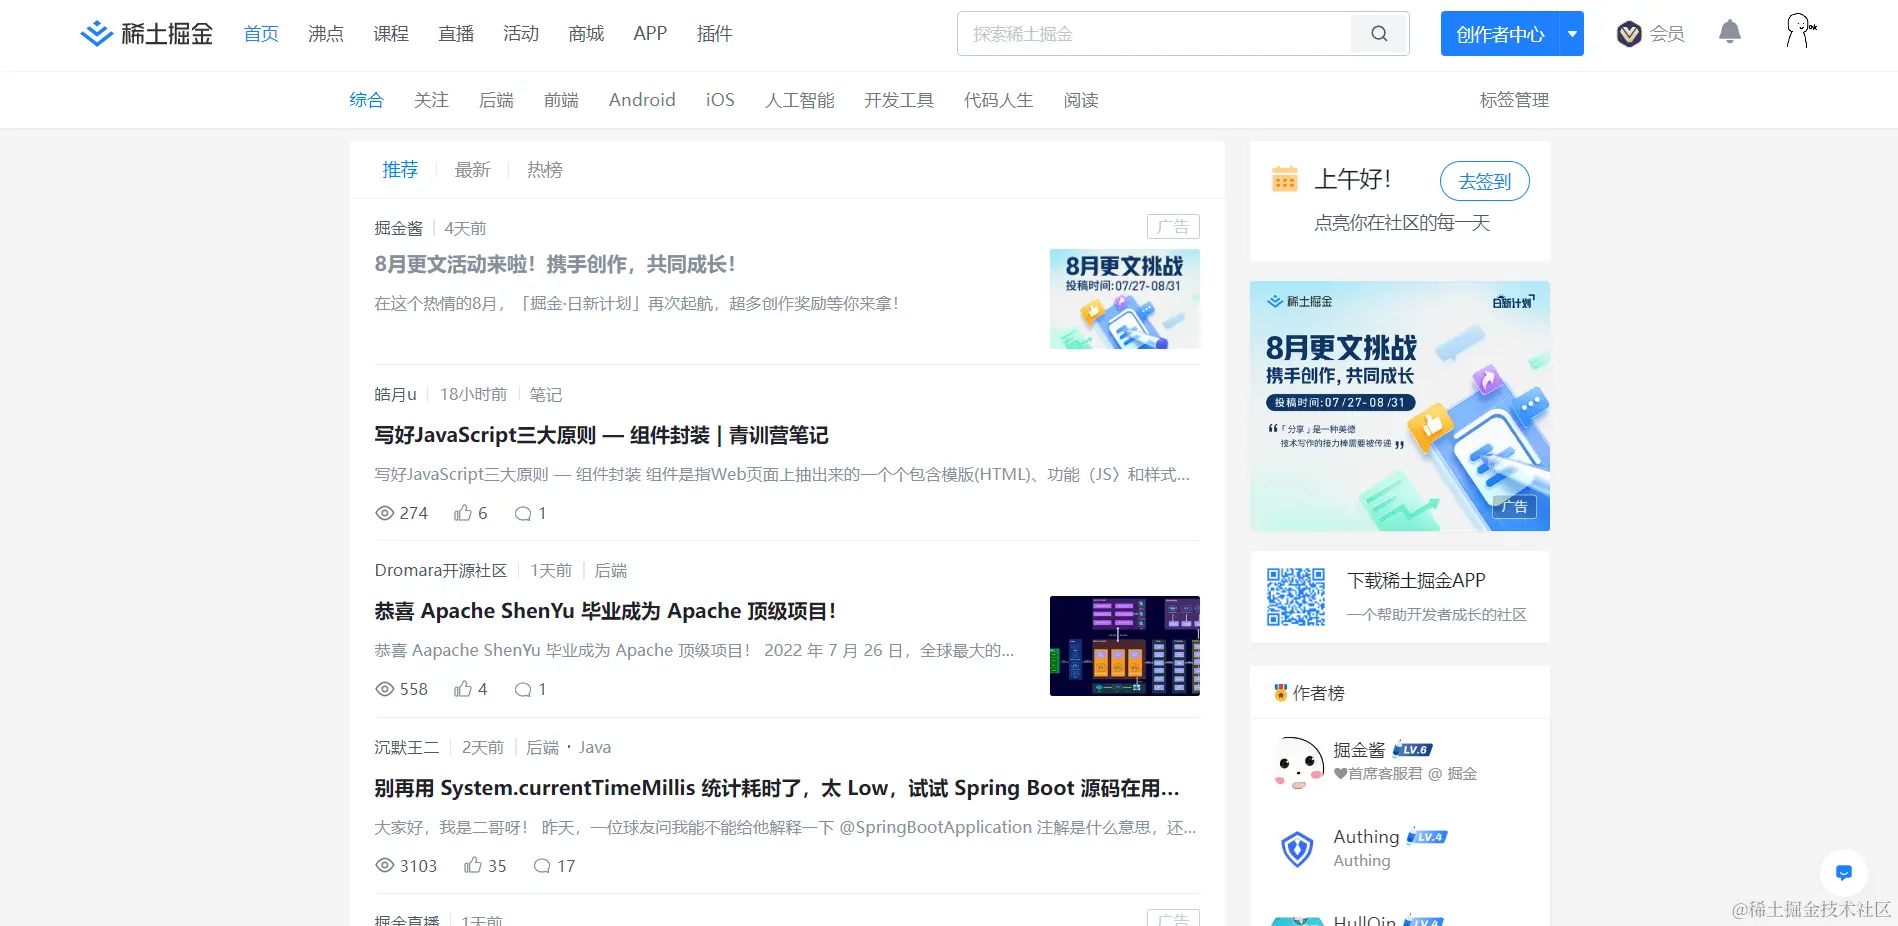Open 插件 in top navigation
Viewport: 1898px width, 926px height.
(715, 34)
